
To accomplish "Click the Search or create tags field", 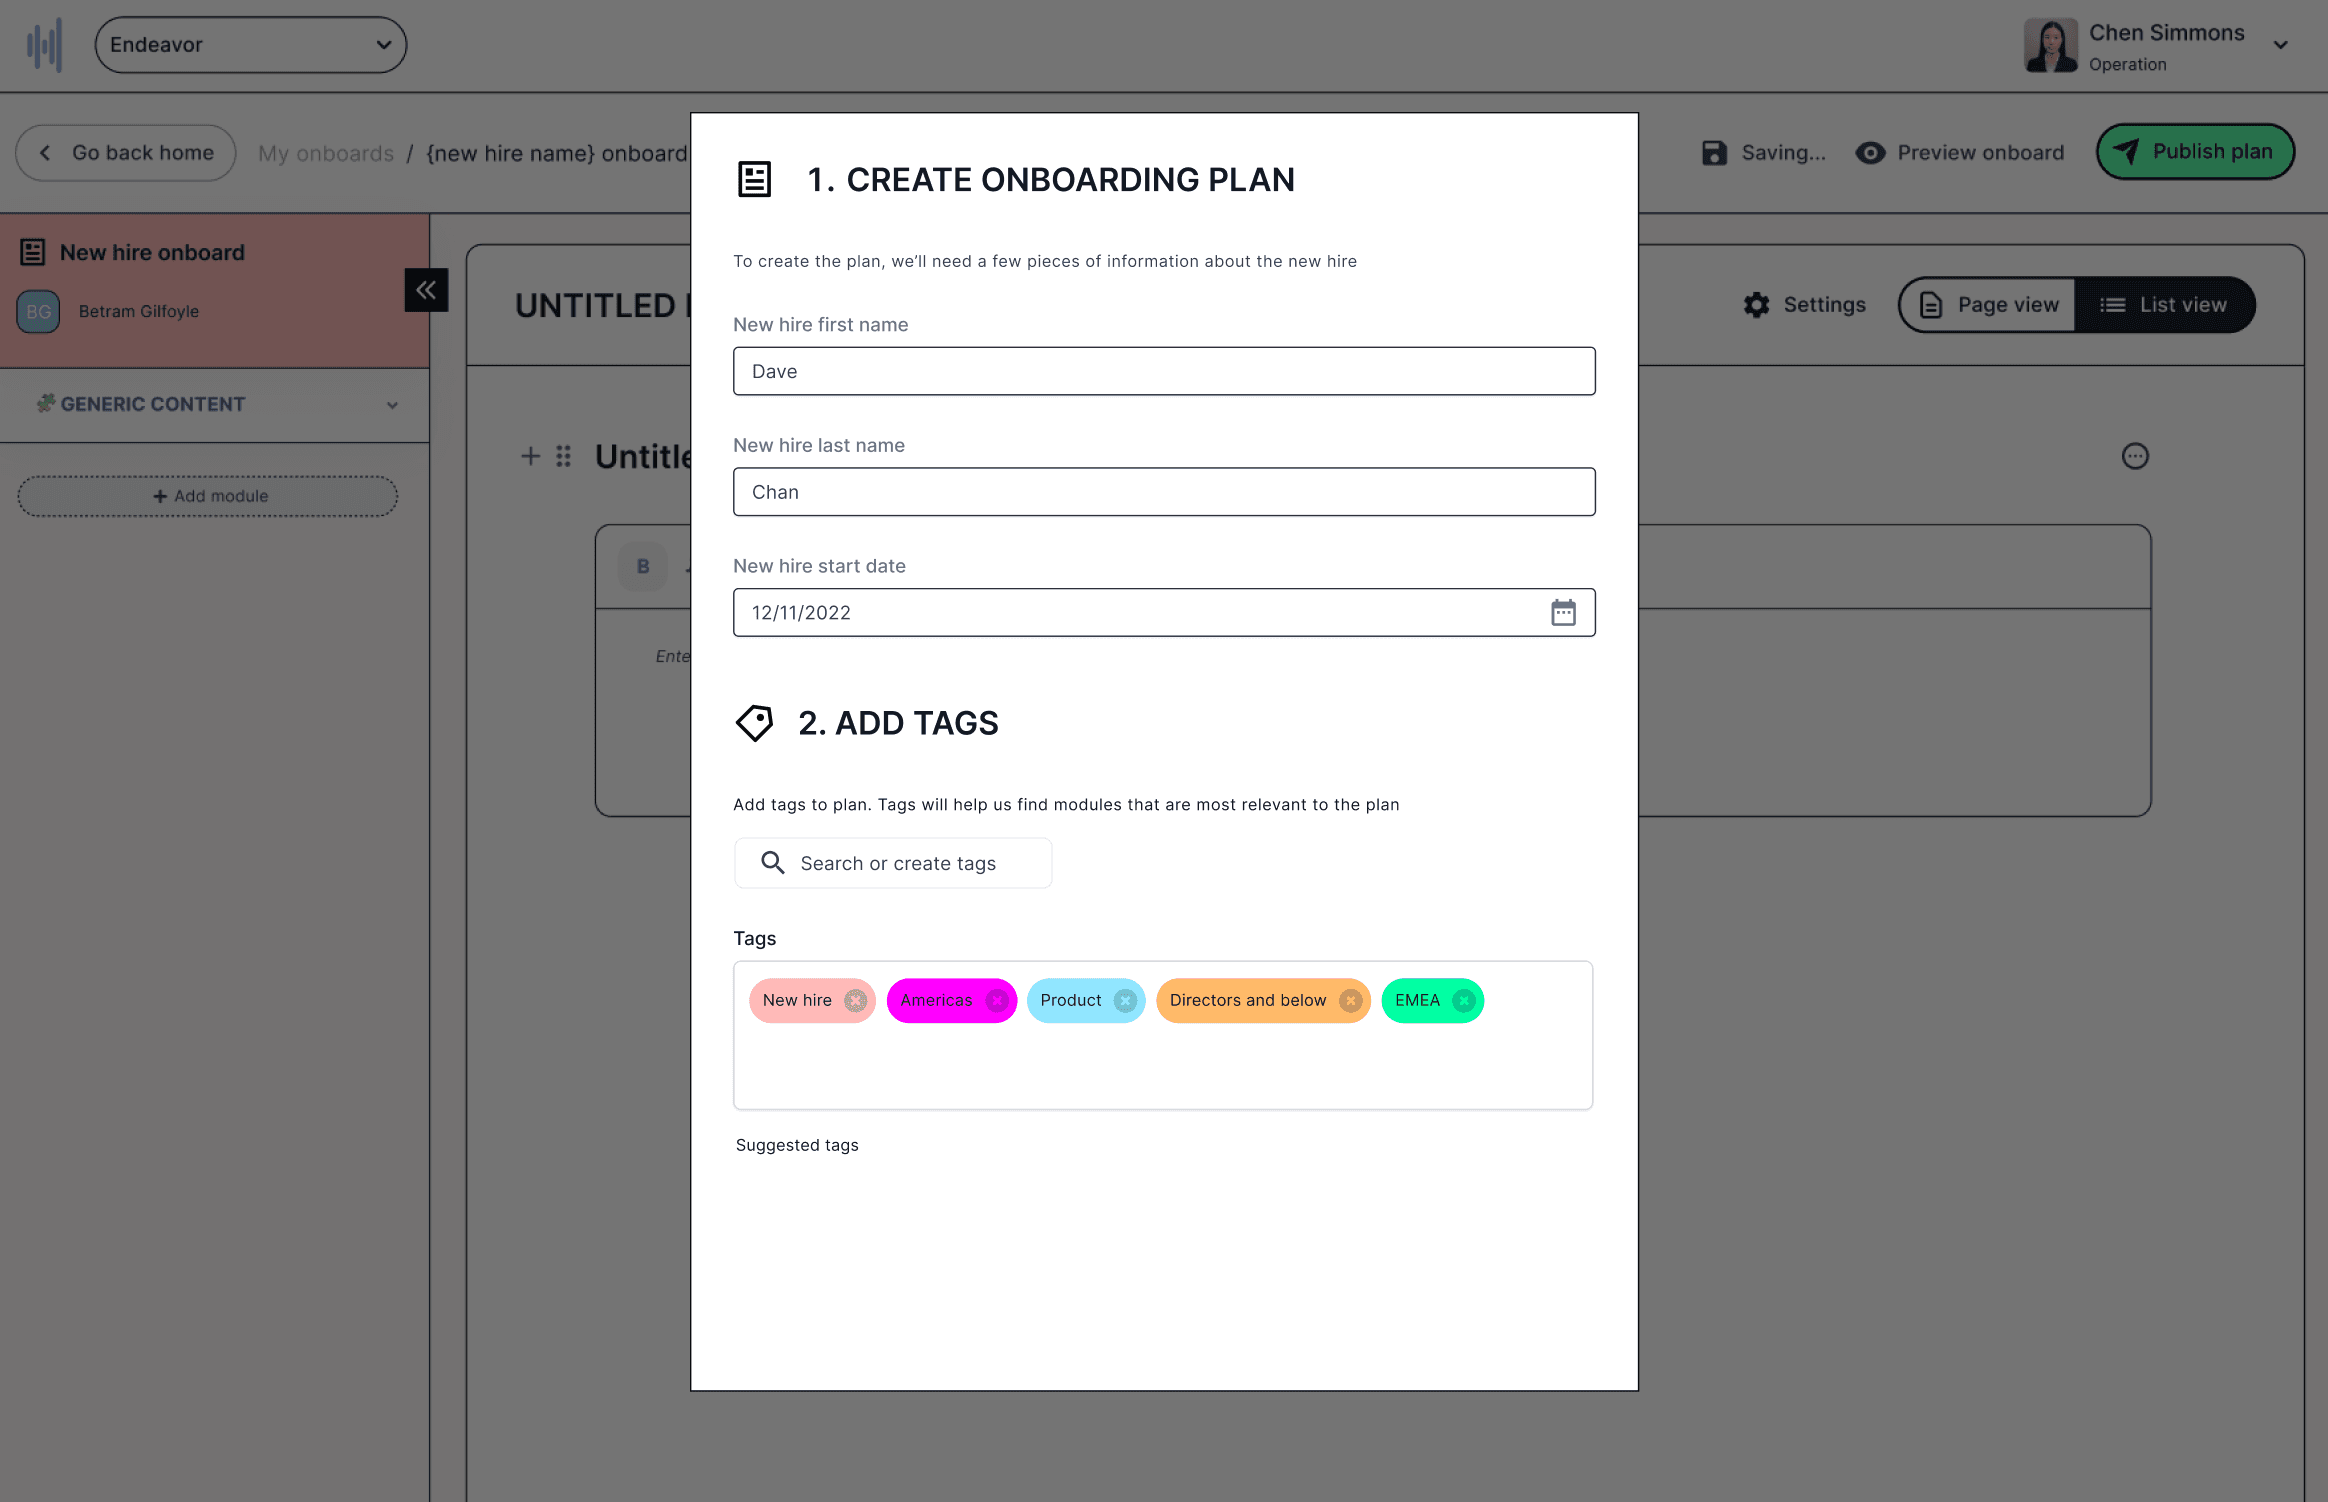I will tap(894, 863).
